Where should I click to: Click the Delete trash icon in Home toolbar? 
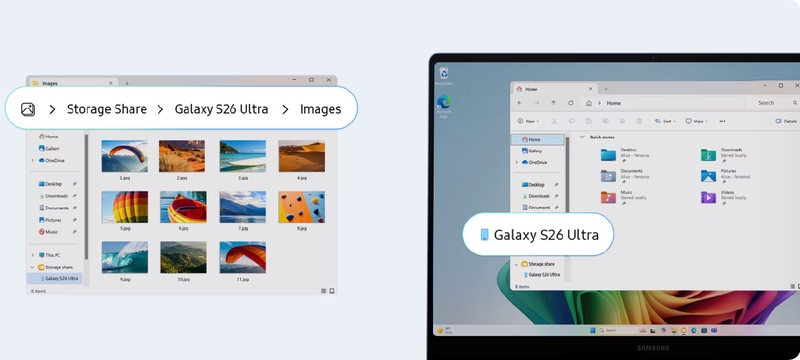point(639,121)
